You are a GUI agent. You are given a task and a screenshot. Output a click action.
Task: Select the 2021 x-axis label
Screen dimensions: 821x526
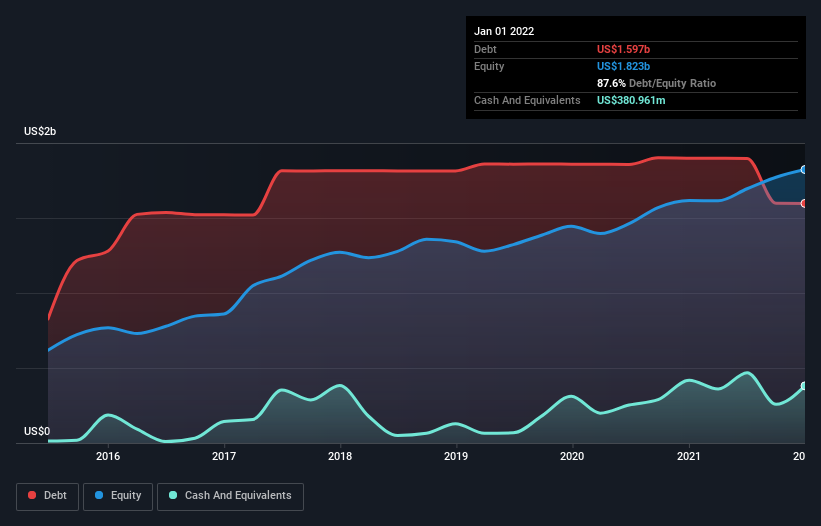(689, 456)
